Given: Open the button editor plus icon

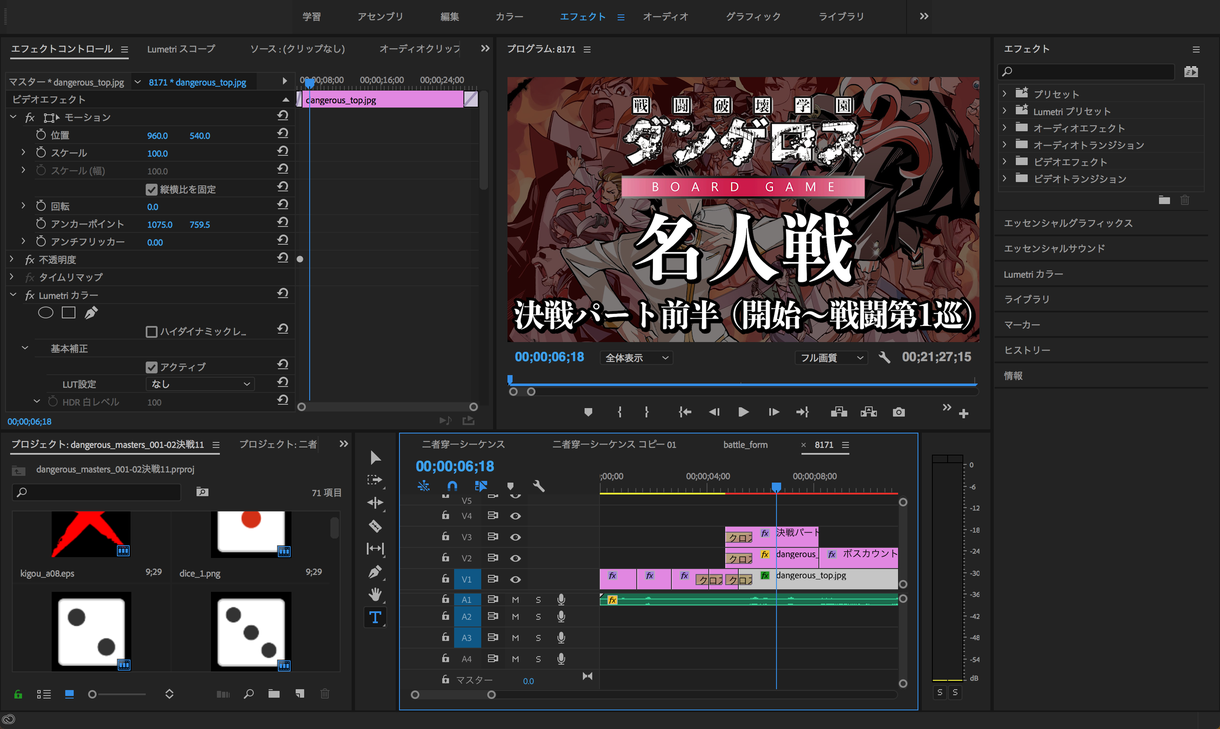Looking at the screenshot, I should [x=964, y=413].
